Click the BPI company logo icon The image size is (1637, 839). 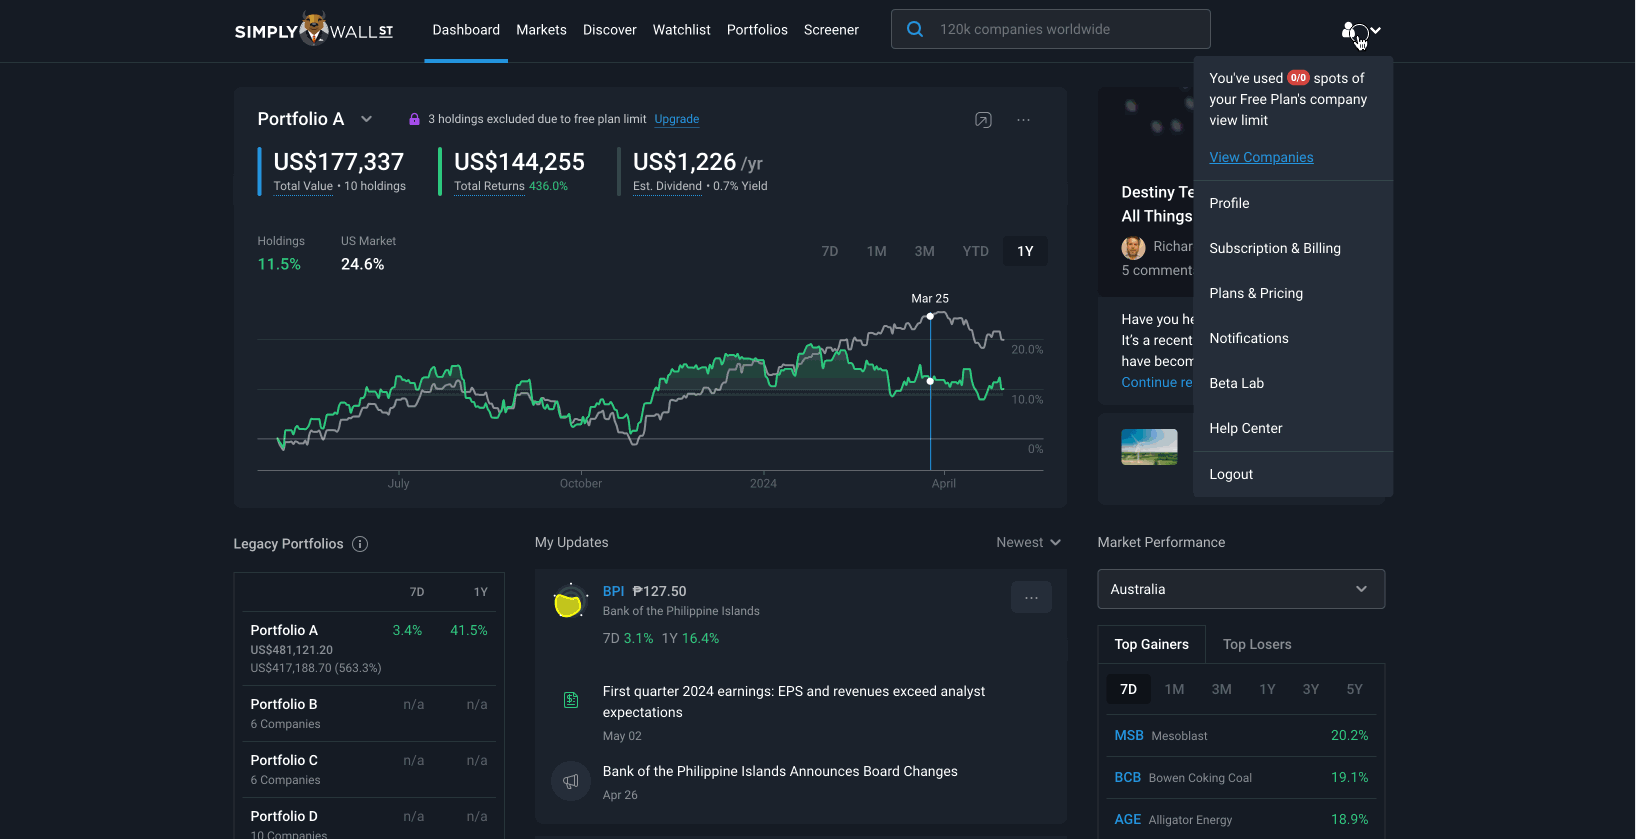tap(569, 601)
